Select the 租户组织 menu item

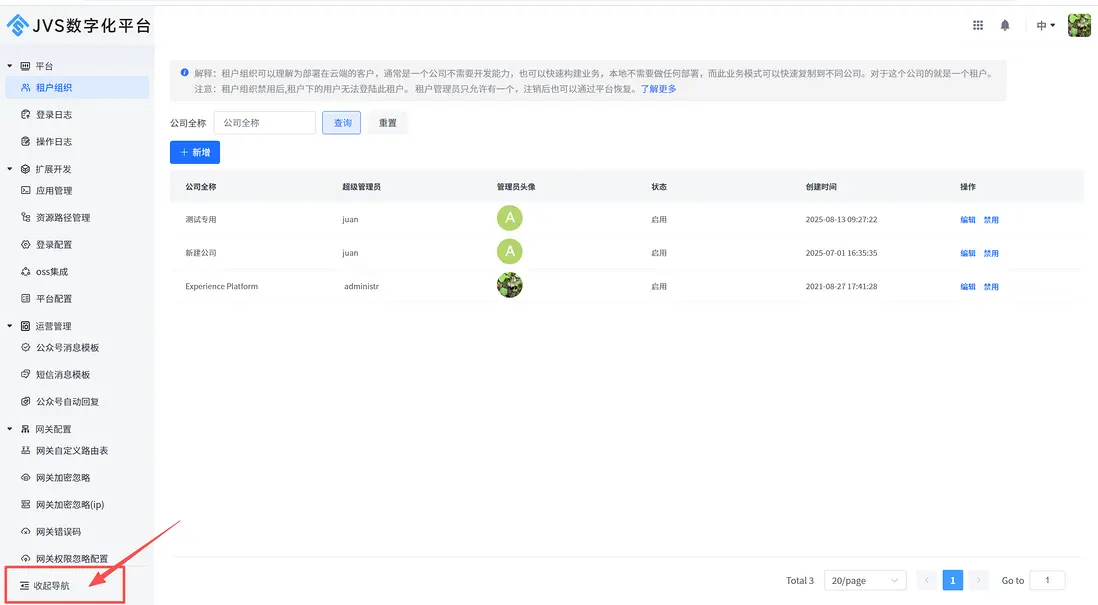pyautogui.click(x=77, y=88)
